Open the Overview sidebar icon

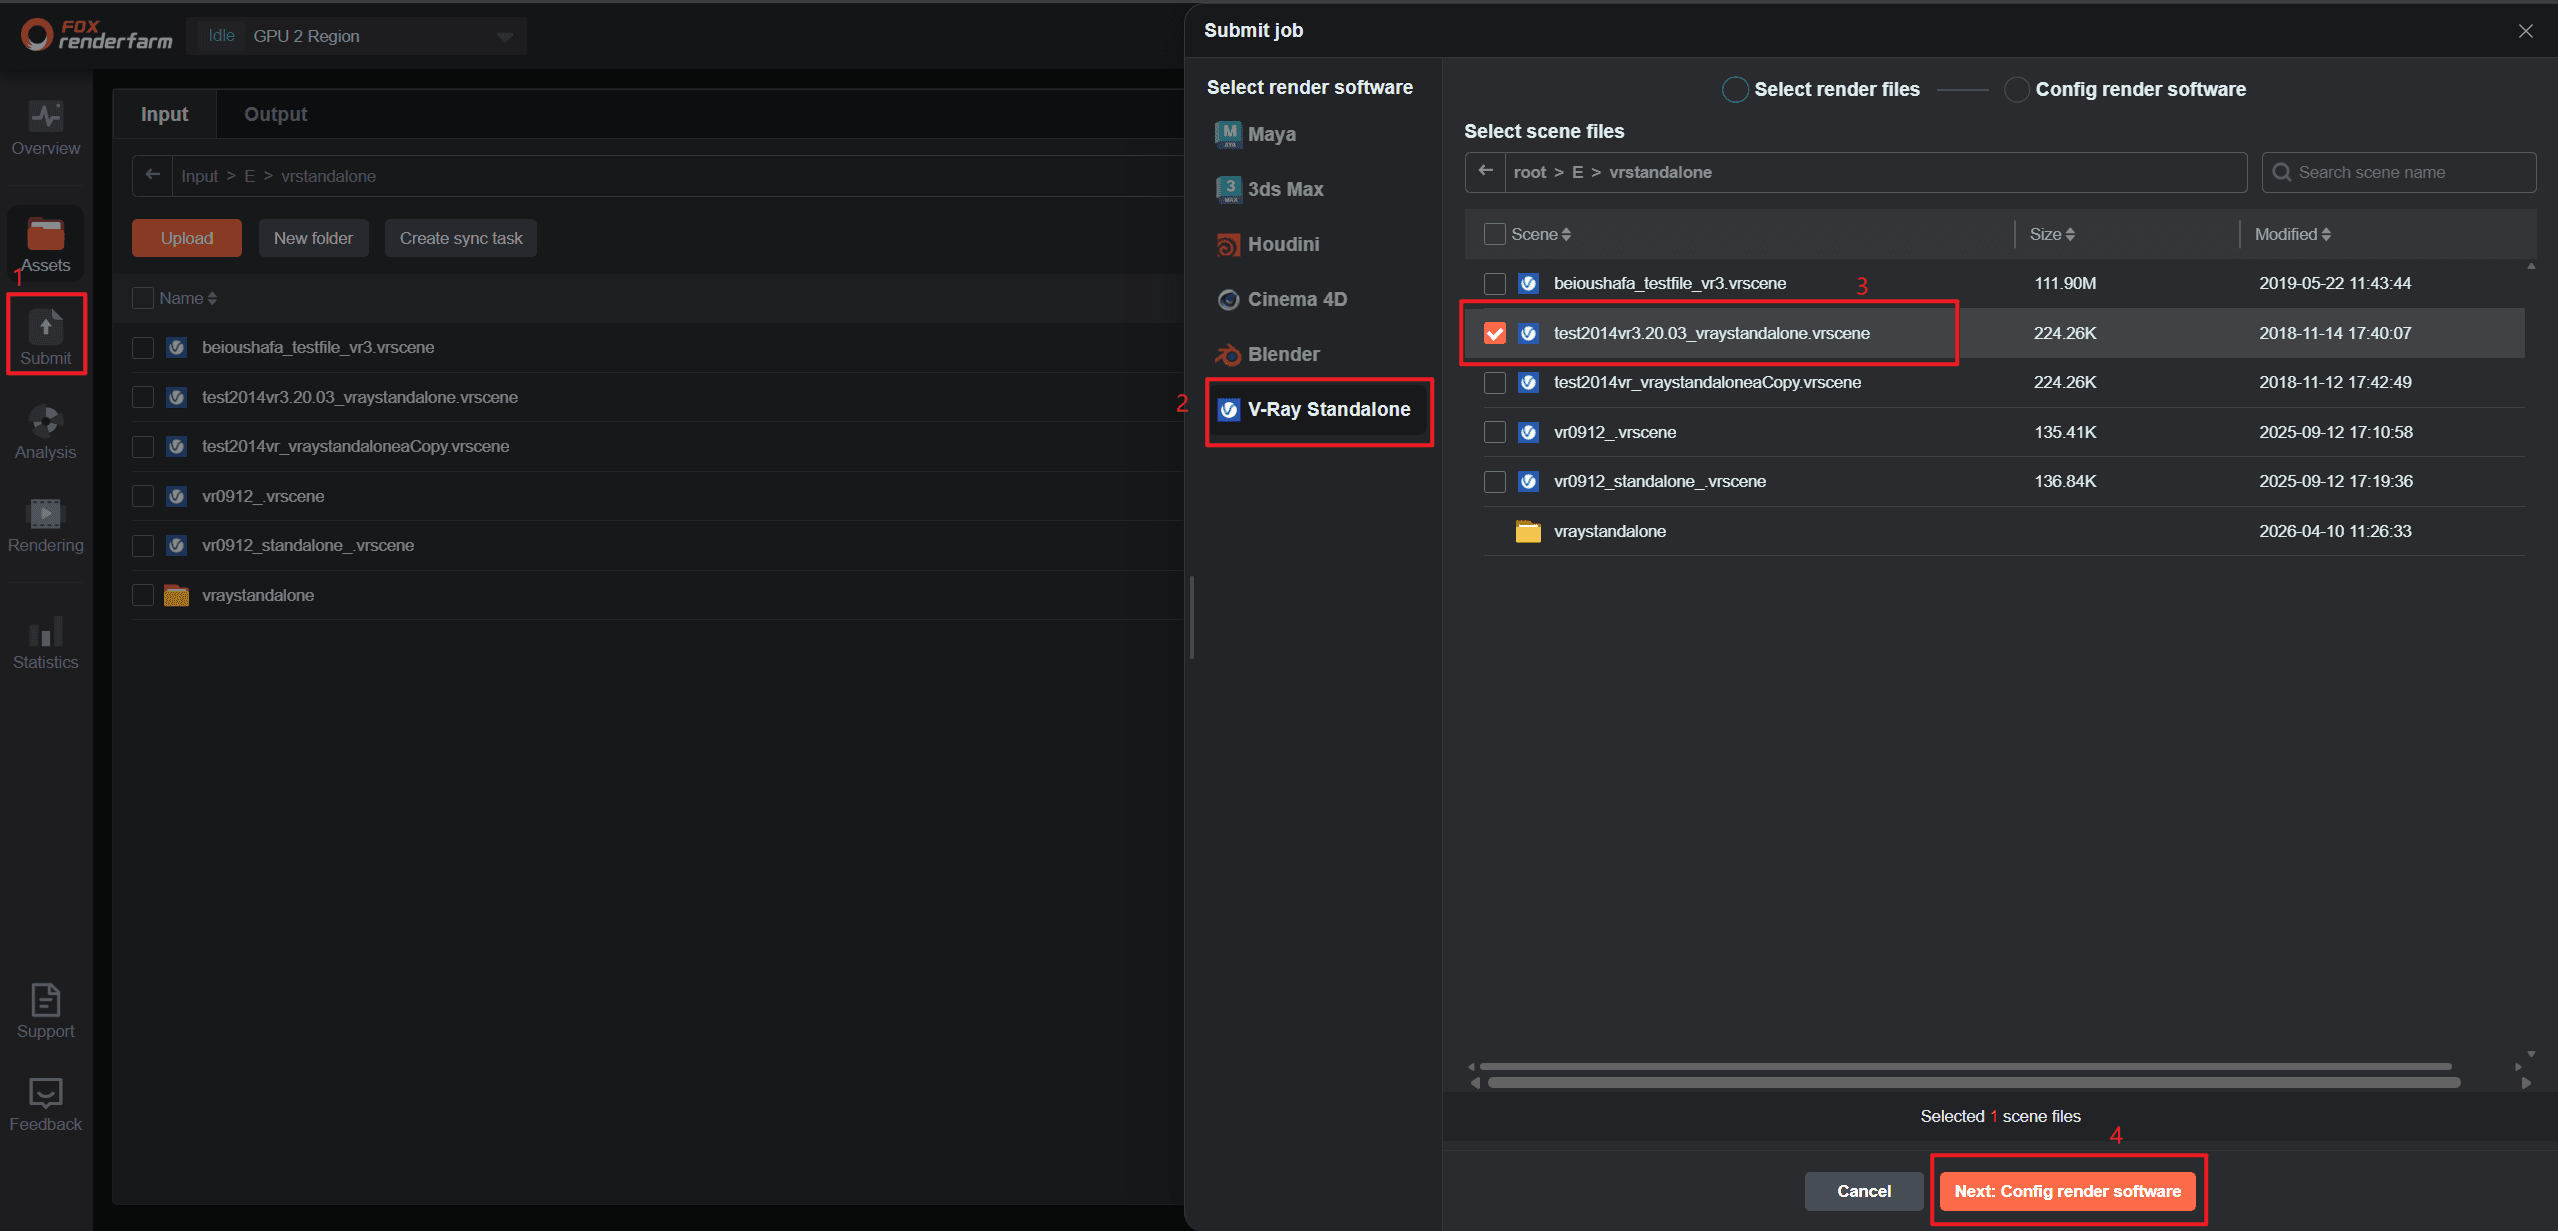point(45,118)
